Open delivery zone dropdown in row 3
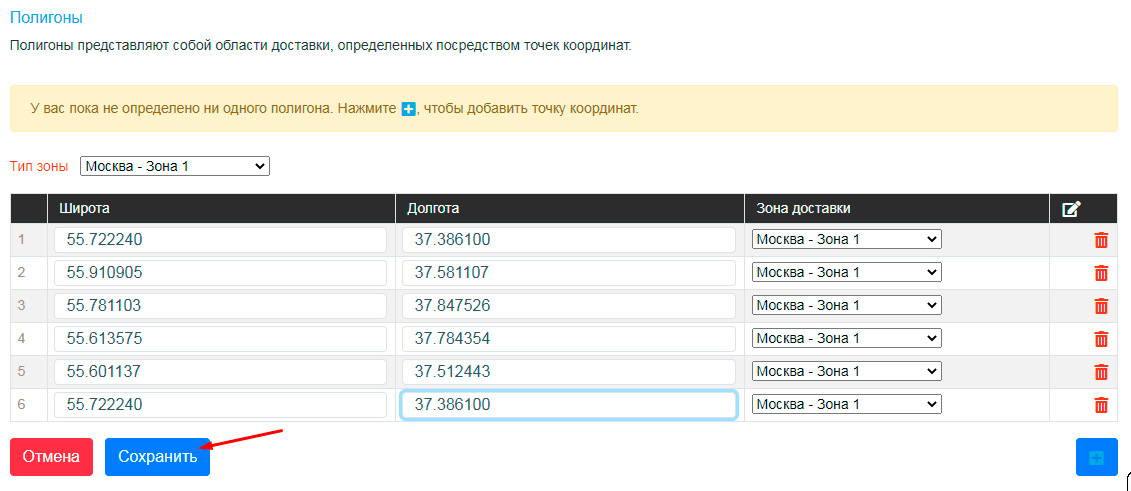 point(847,306)
